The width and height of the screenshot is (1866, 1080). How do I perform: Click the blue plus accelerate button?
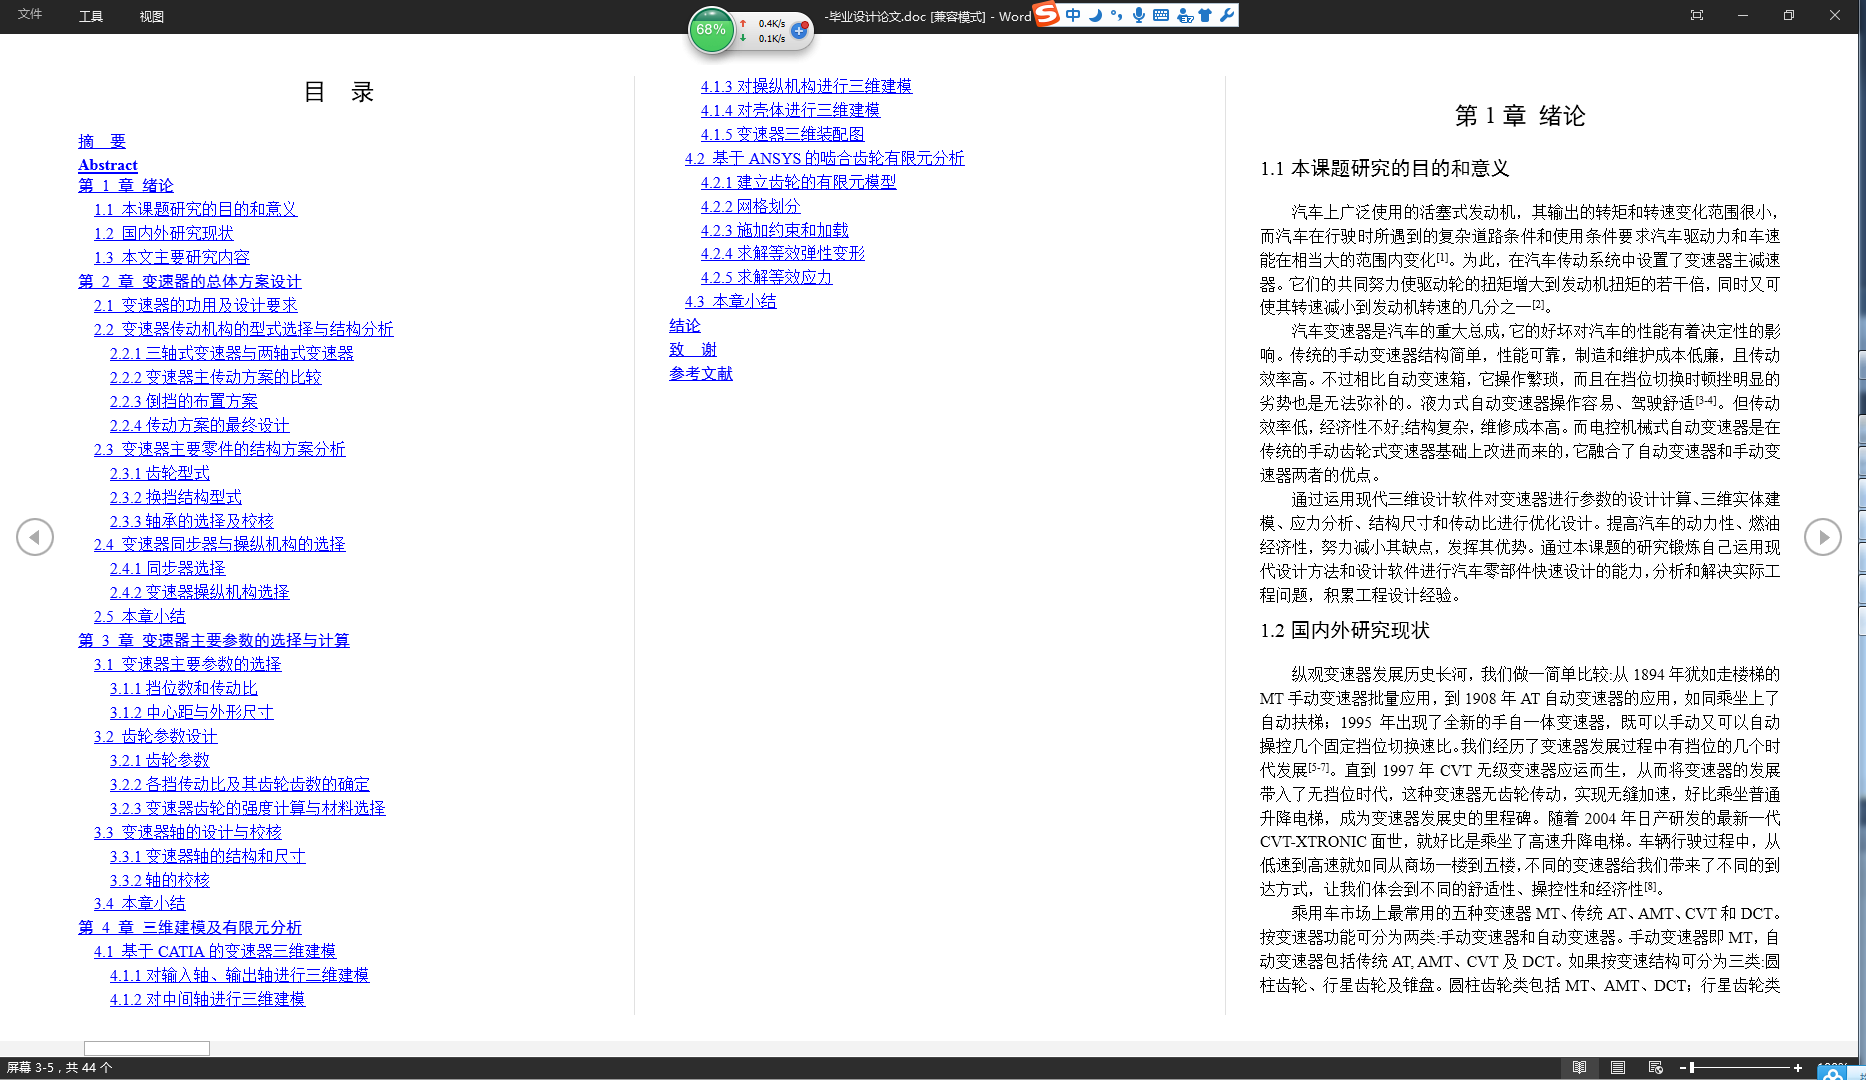point(799,30)
